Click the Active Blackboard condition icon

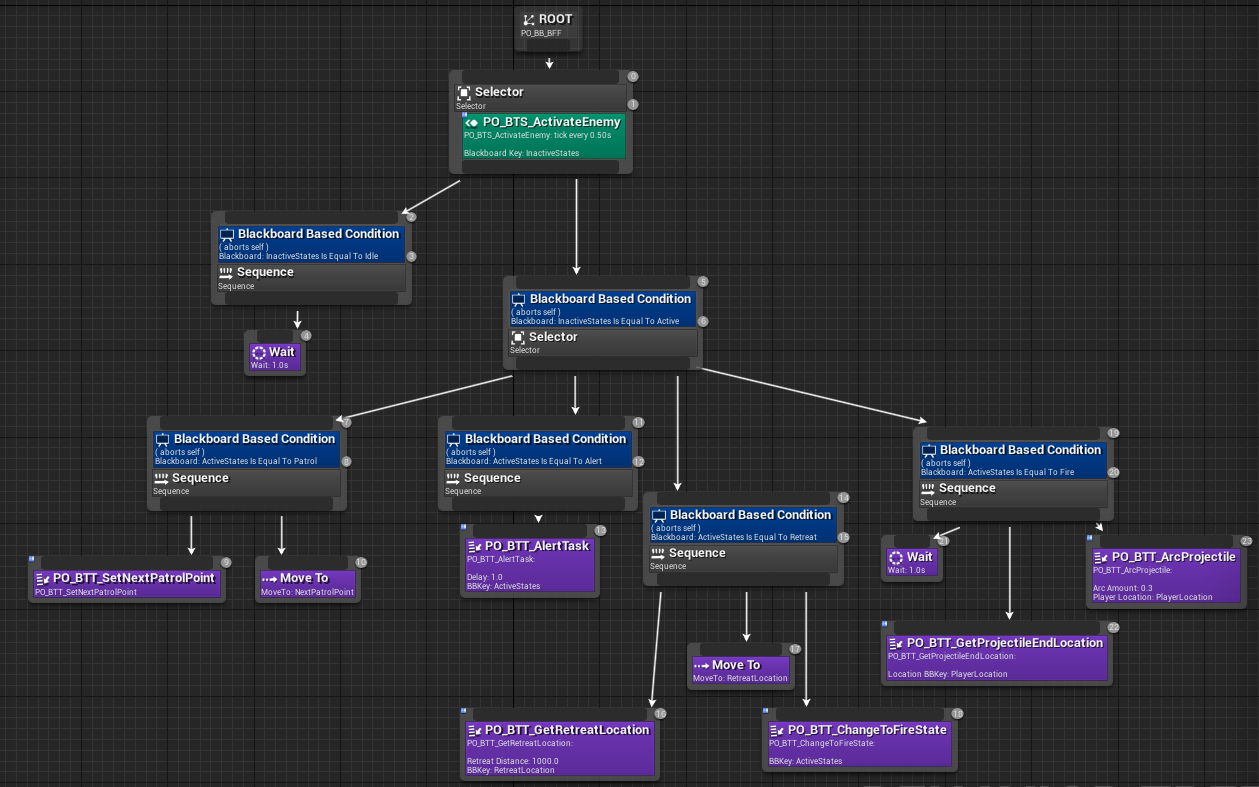[519, 300]
